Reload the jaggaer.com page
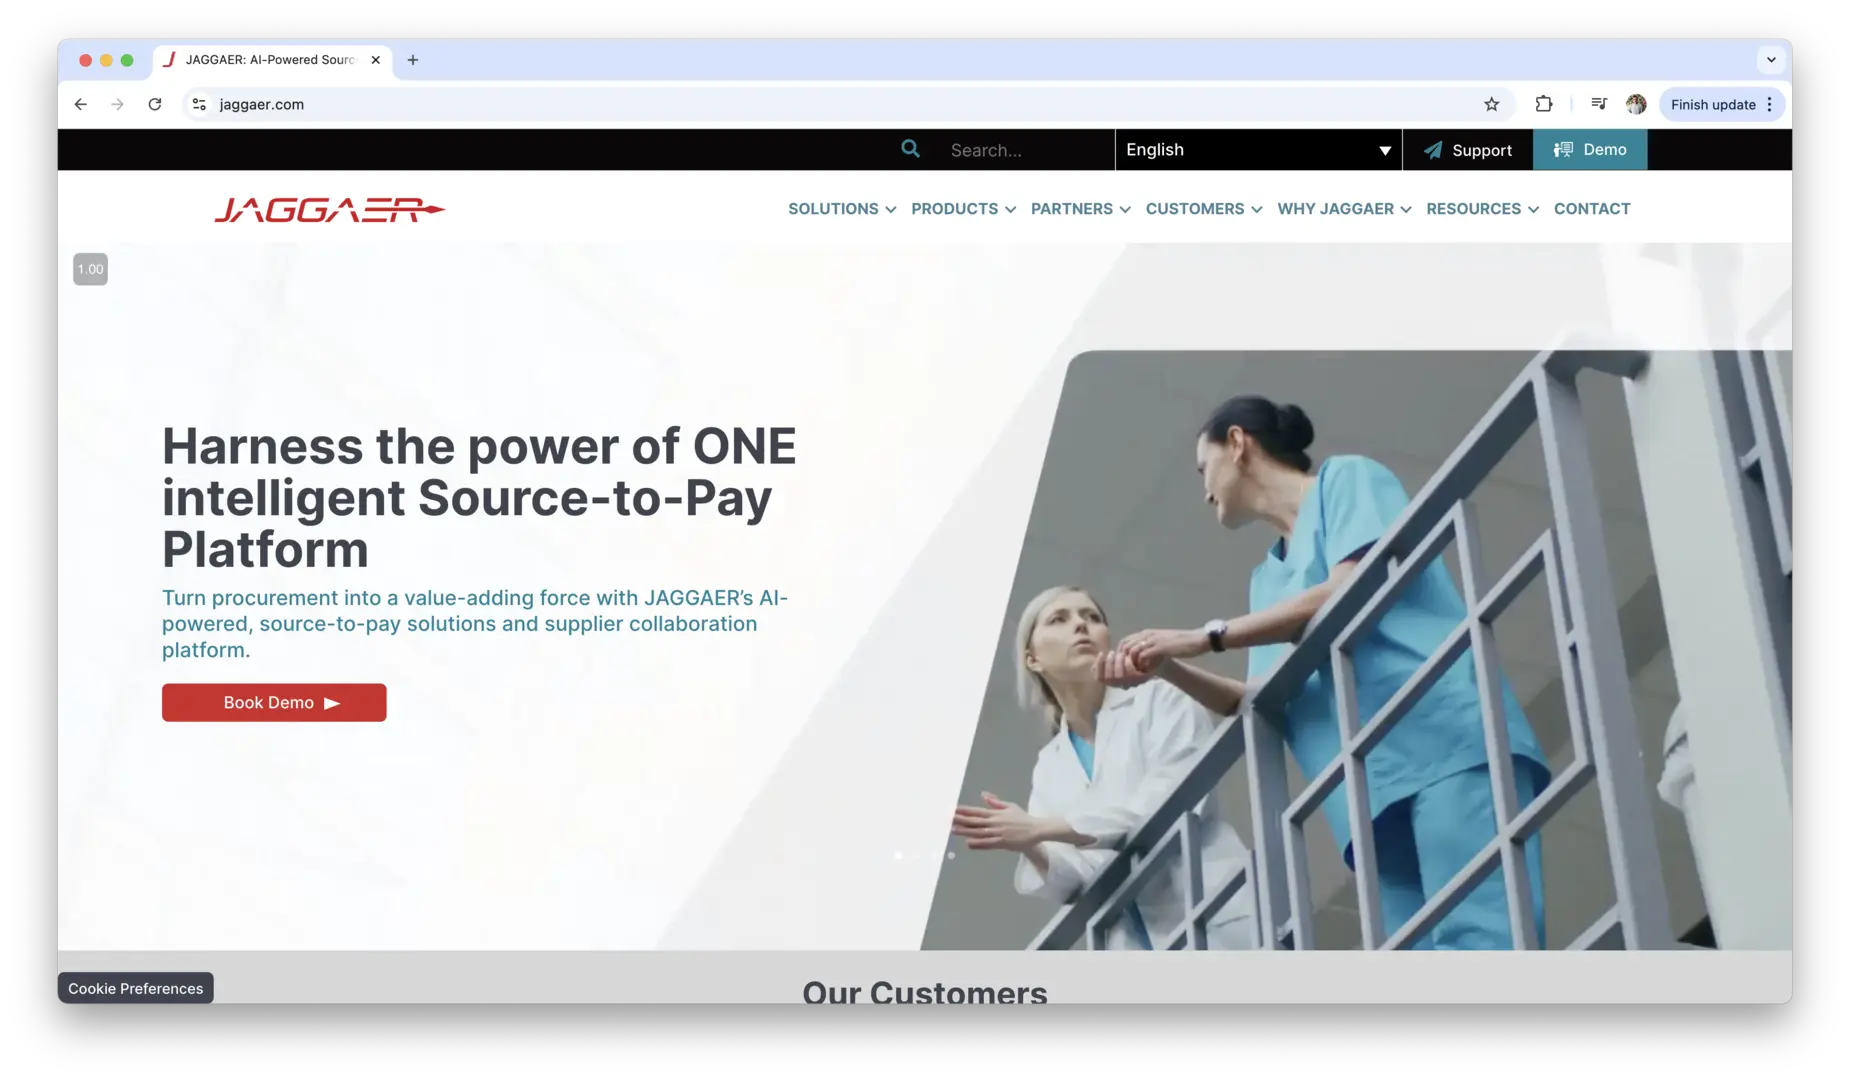Image resolution: width=1850 pixels, height=1080 pixels. click(155, 104)
